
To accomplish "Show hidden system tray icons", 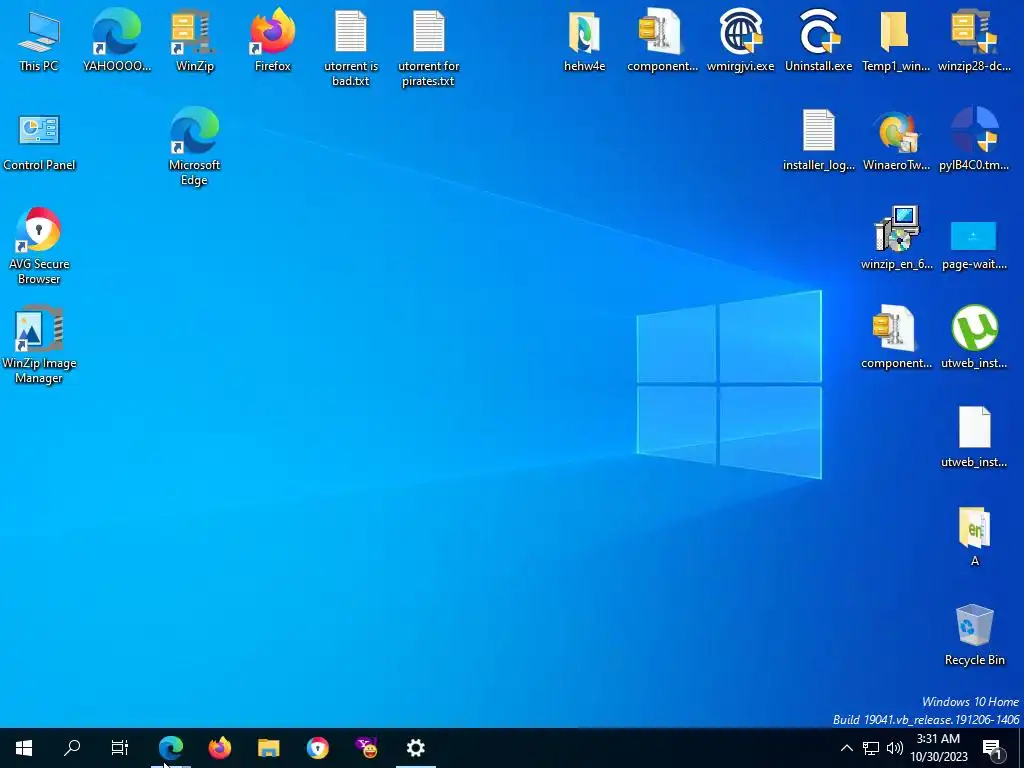I will coord(846,748).
